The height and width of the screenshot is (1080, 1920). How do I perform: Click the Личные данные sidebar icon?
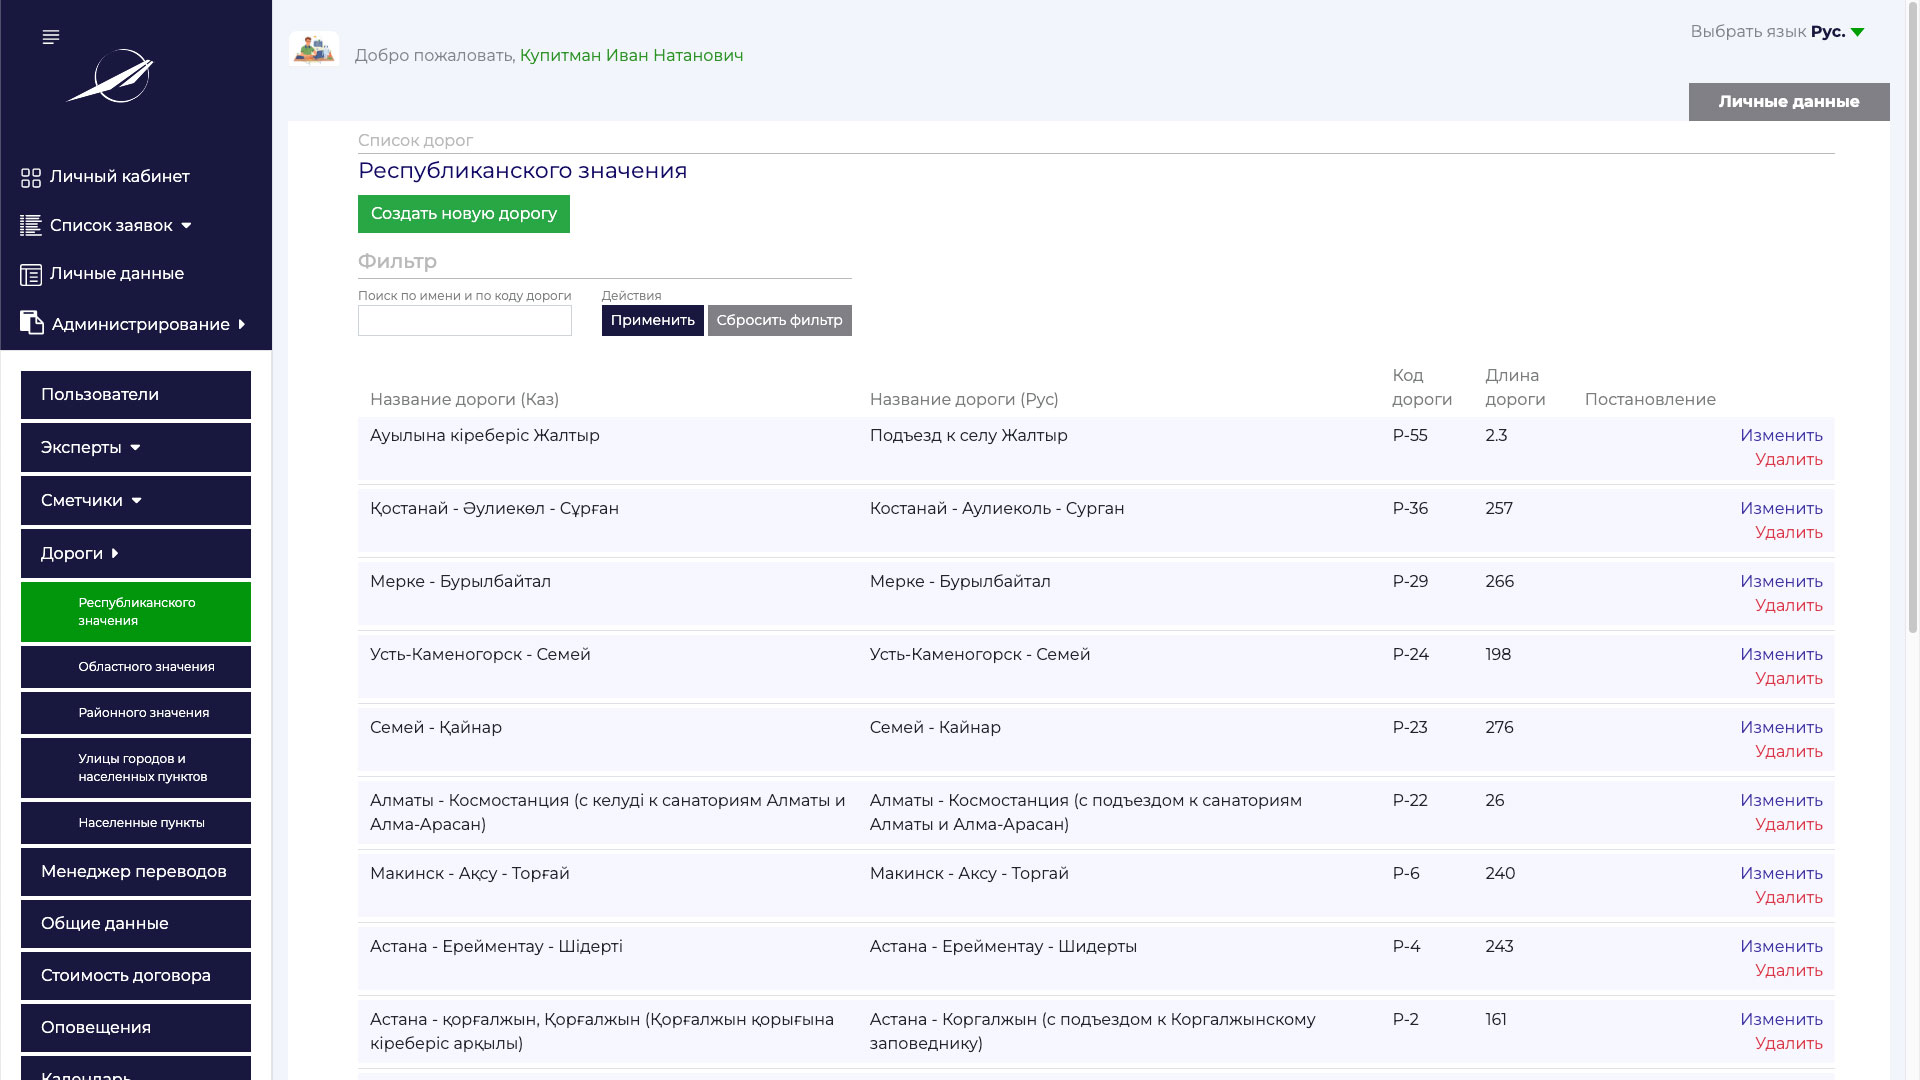tap(31, 274)
